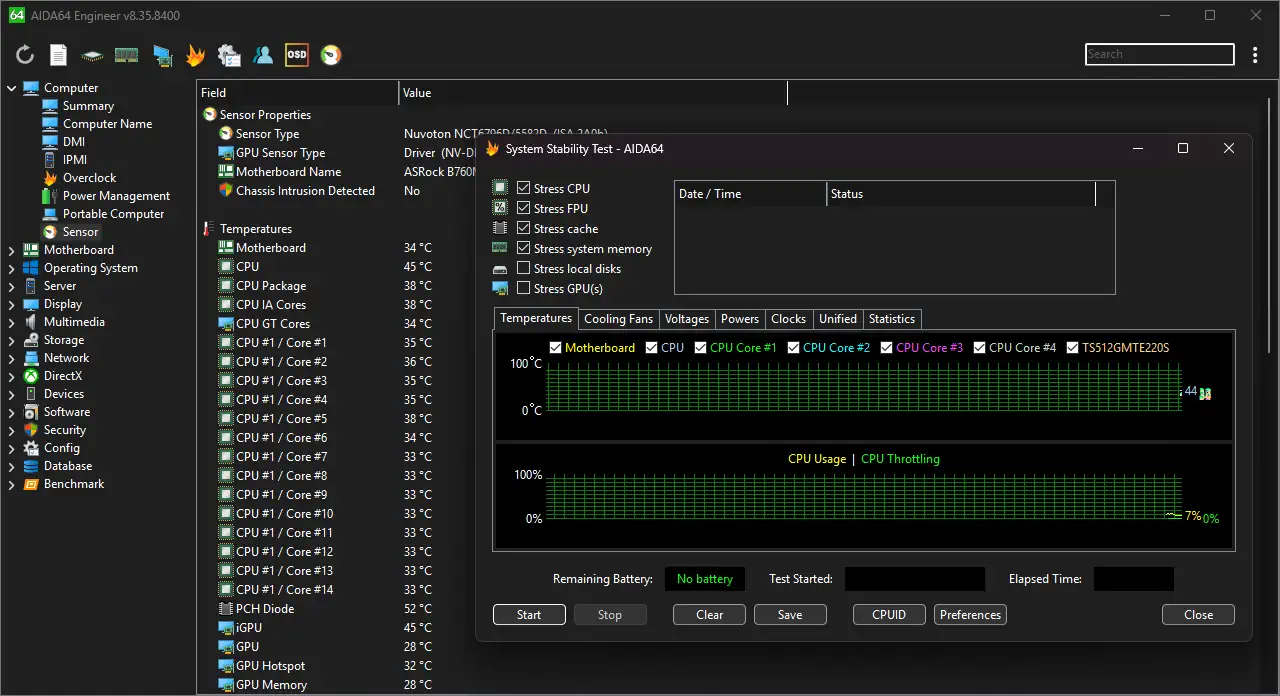The height and width of the screenshot is (696, 1280).
Task: Launch the System Stability Test flame icon
Action: (195, 55)
